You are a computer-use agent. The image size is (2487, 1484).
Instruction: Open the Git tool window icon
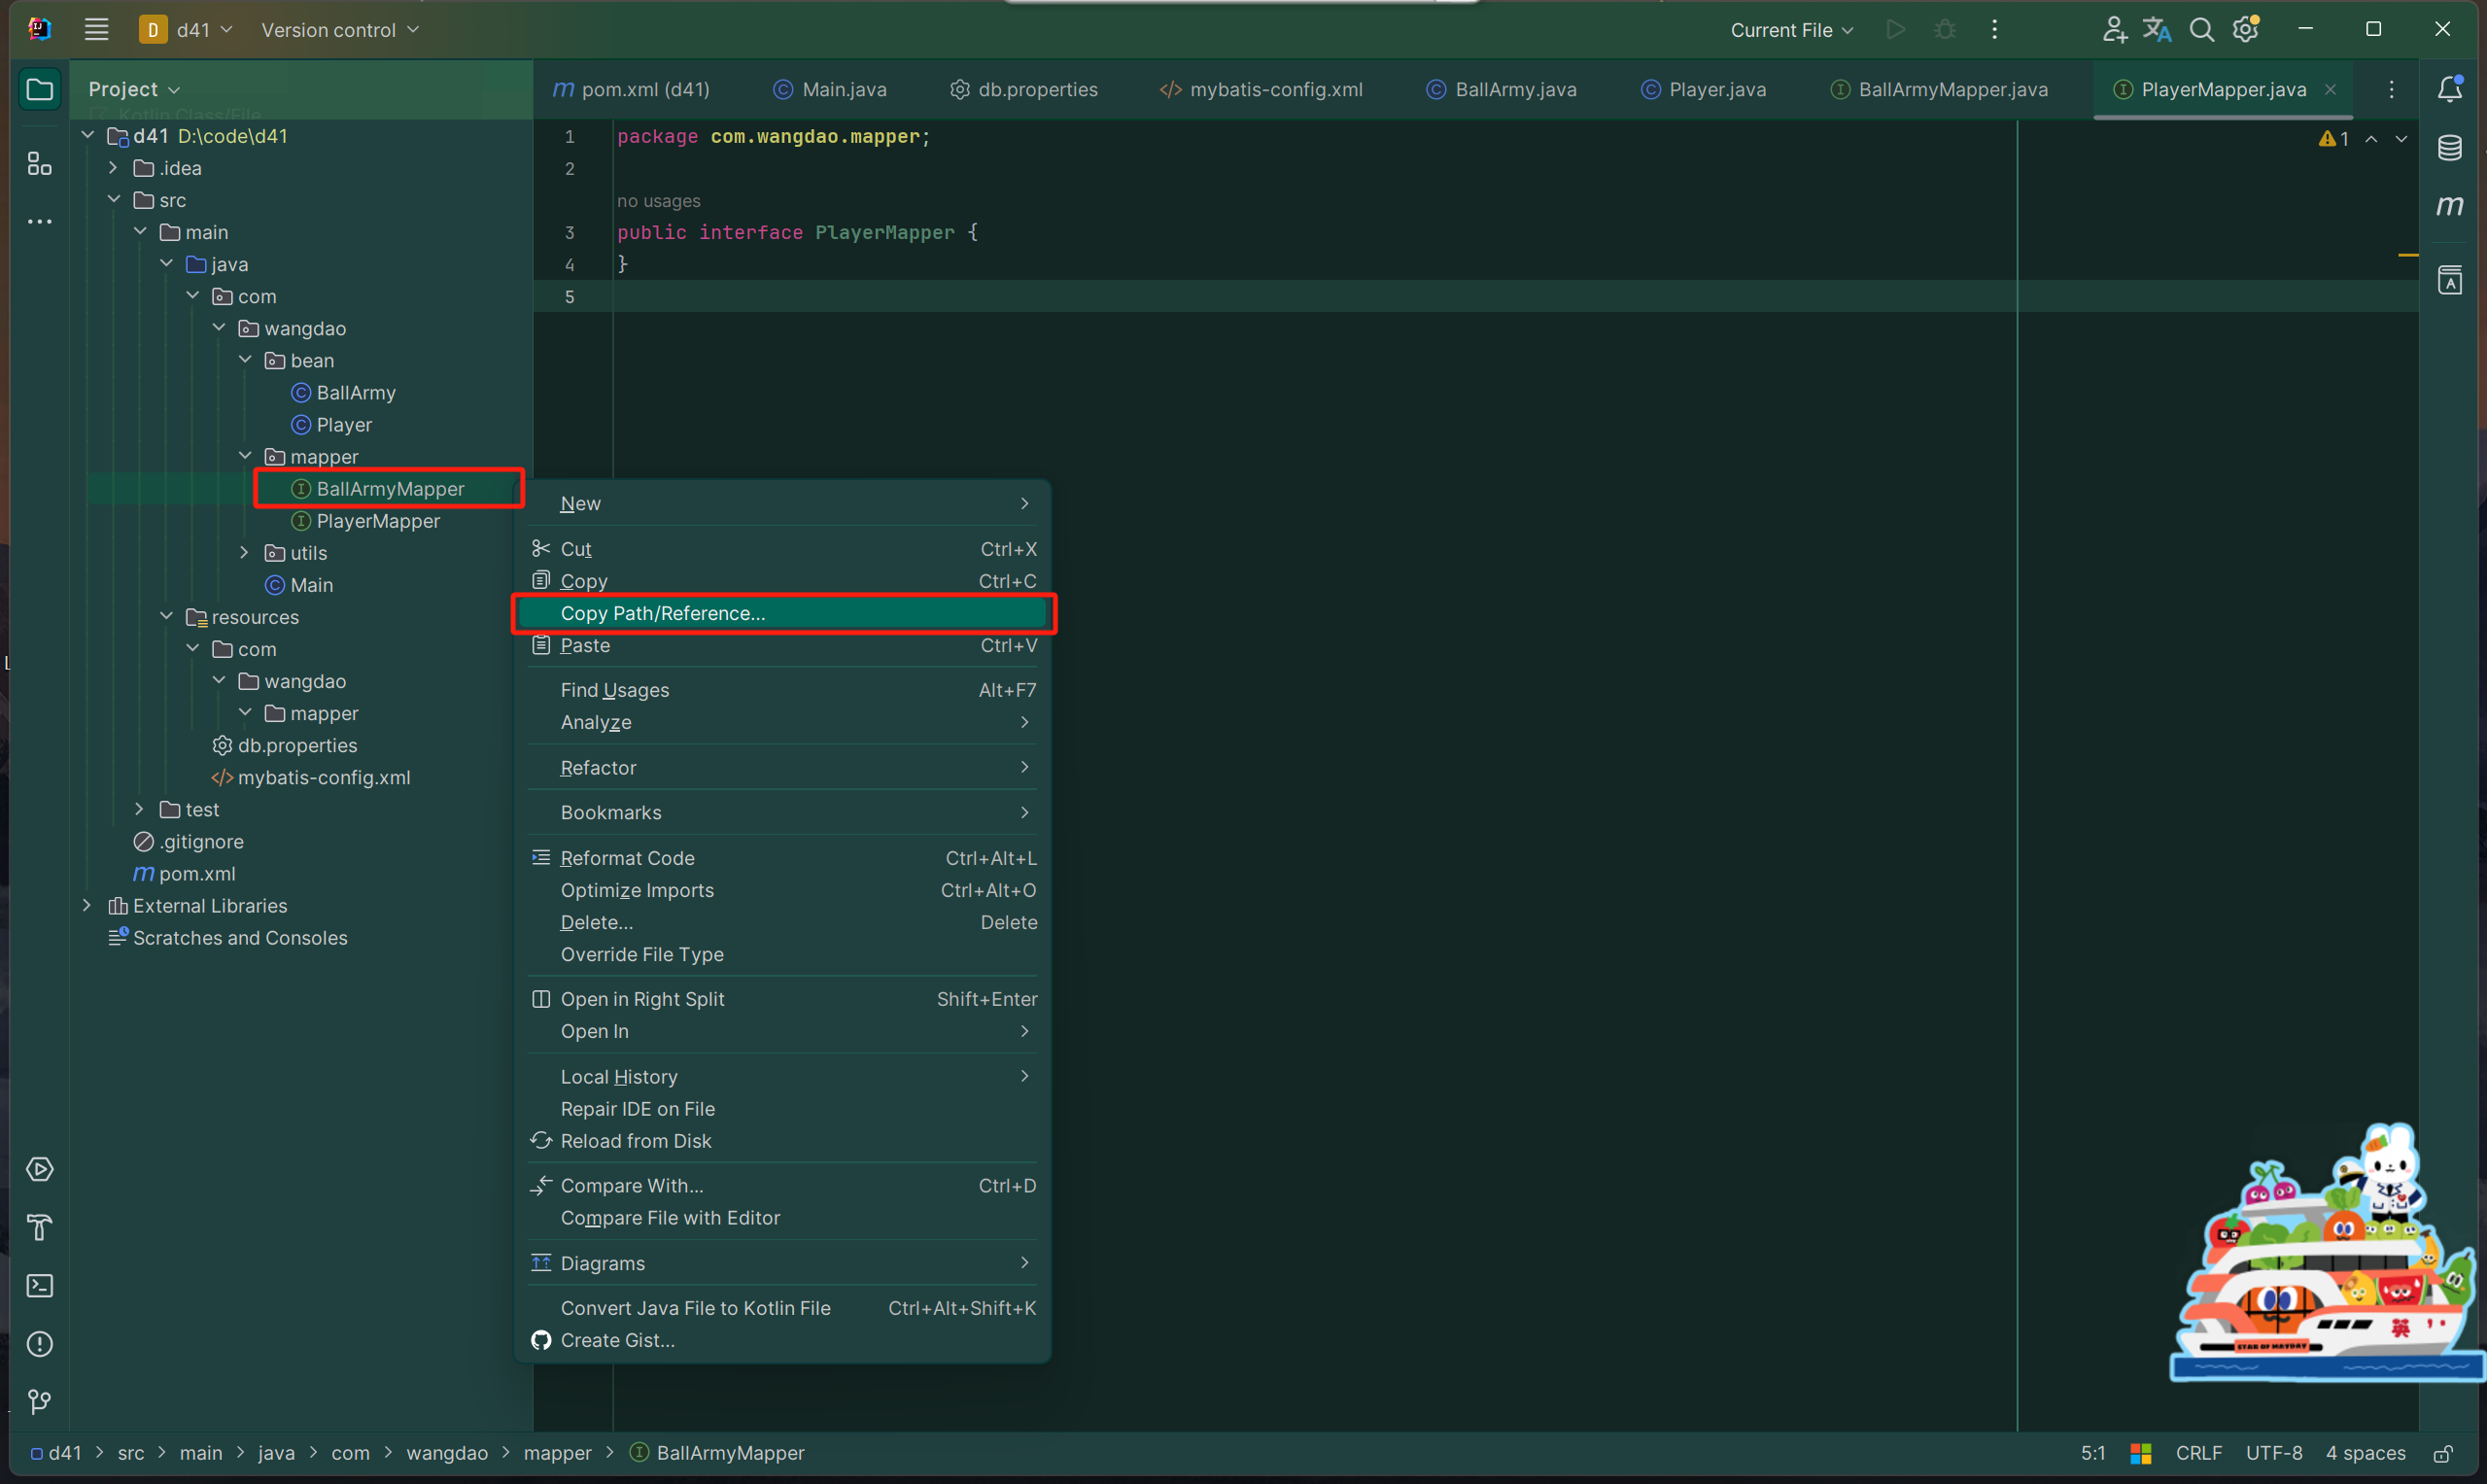pos(40,1402)
